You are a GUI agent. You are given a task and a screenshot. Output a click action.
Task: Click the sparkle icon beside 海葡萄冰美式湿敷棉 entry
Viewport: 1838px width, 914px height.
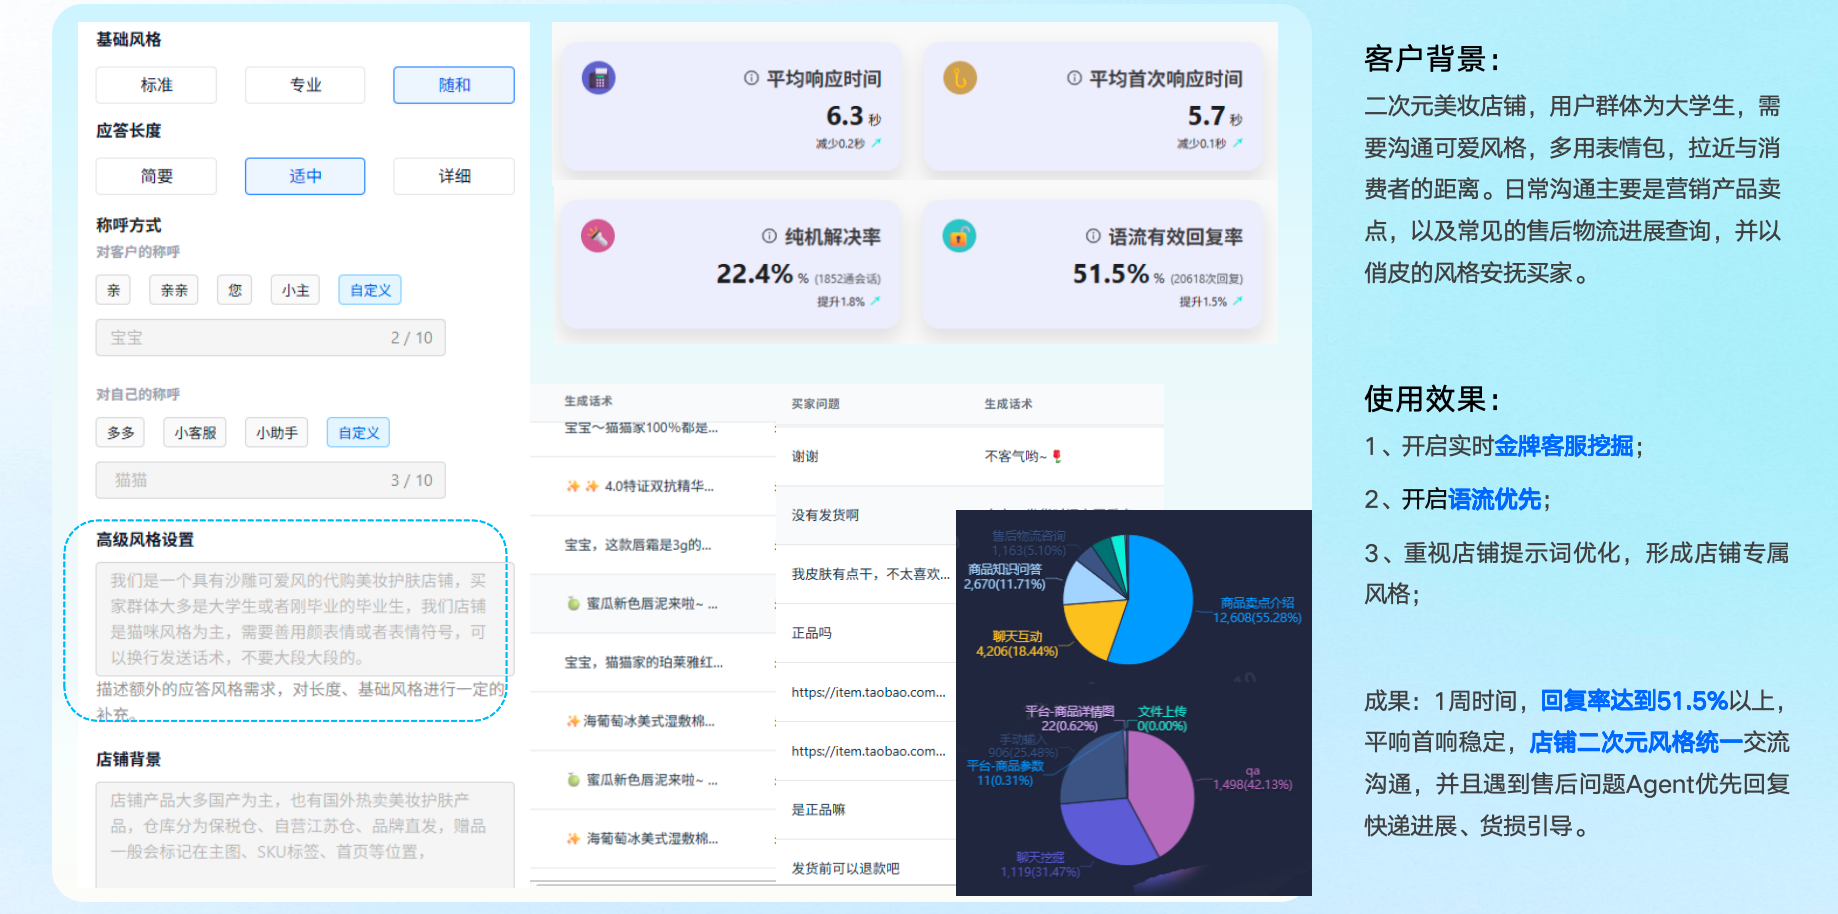point(575,720)
